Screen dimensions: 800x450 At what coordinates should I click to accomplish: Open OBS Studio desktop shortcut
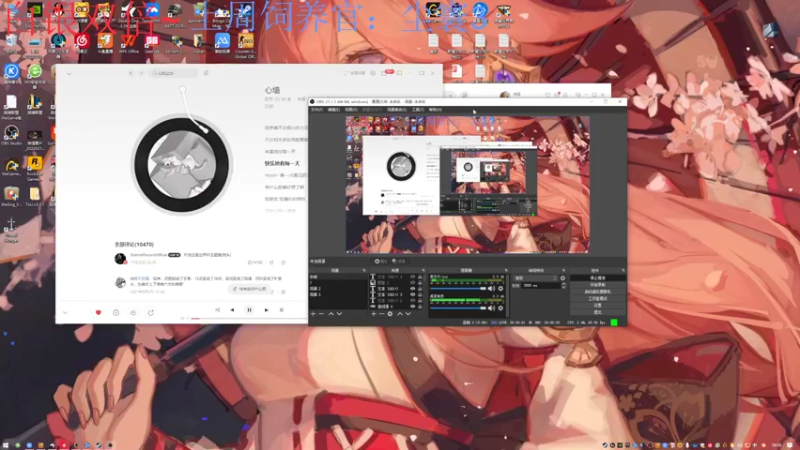11,135
